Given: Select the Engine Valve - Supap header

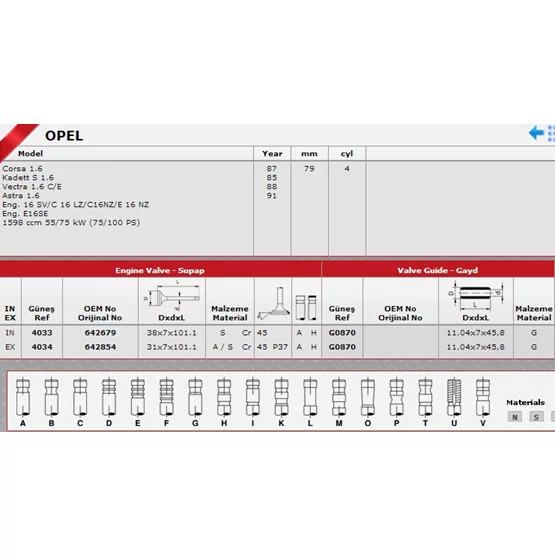Looking at the screenshot, I should point(160,270).
